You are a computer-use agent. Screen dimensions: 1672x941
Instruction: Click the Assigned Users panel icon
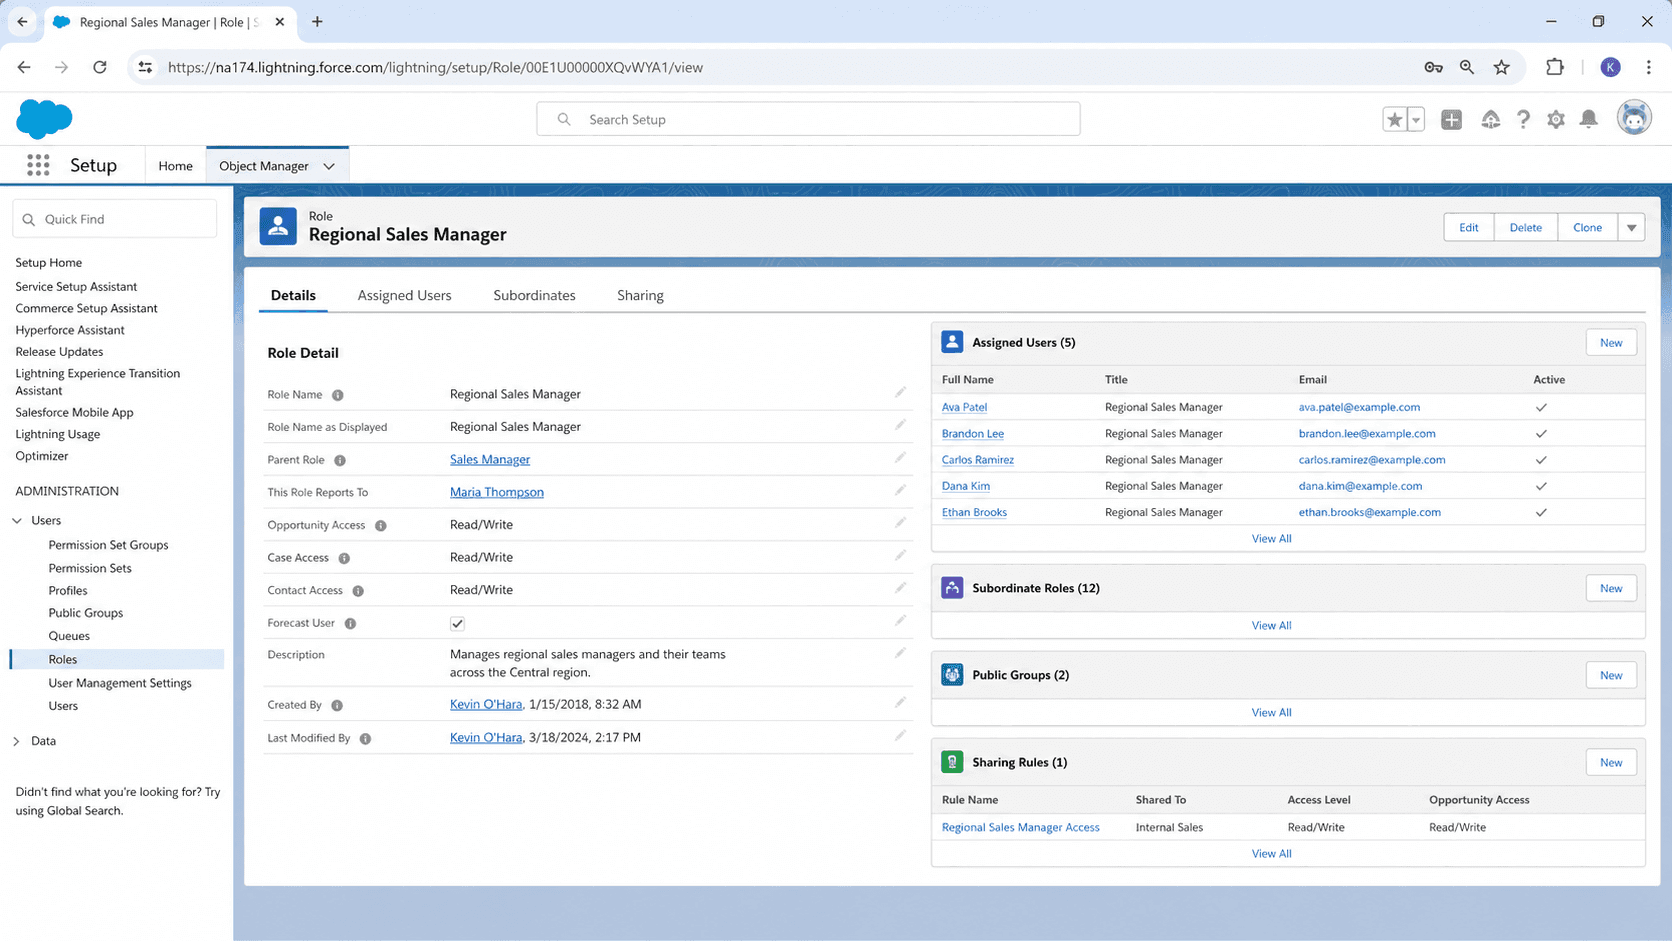coord(952,342)
